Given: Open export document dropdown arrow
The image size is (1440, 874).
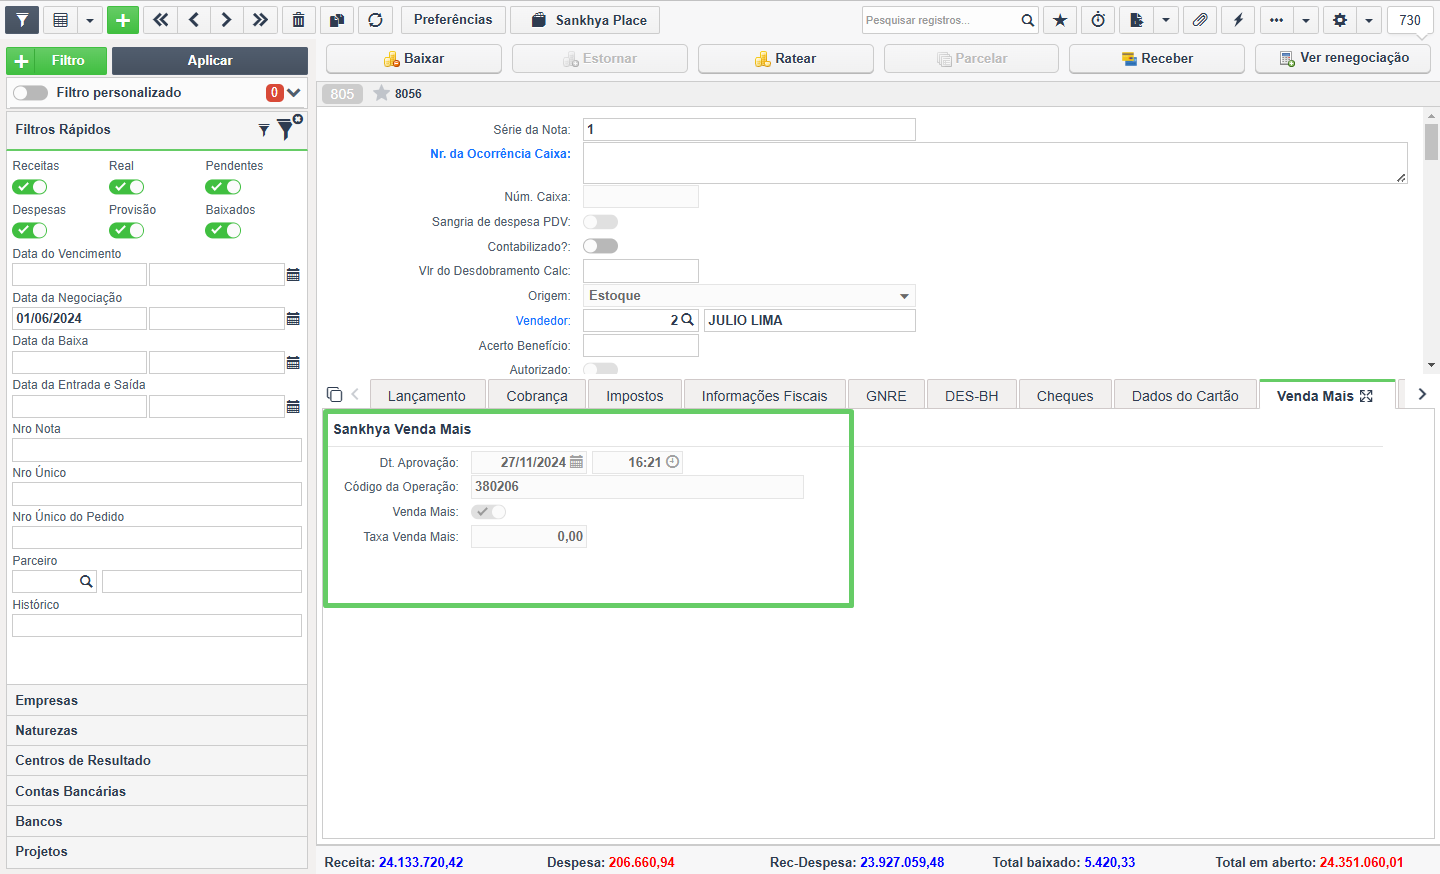Looking at the screenshot, I should 1166,20.
